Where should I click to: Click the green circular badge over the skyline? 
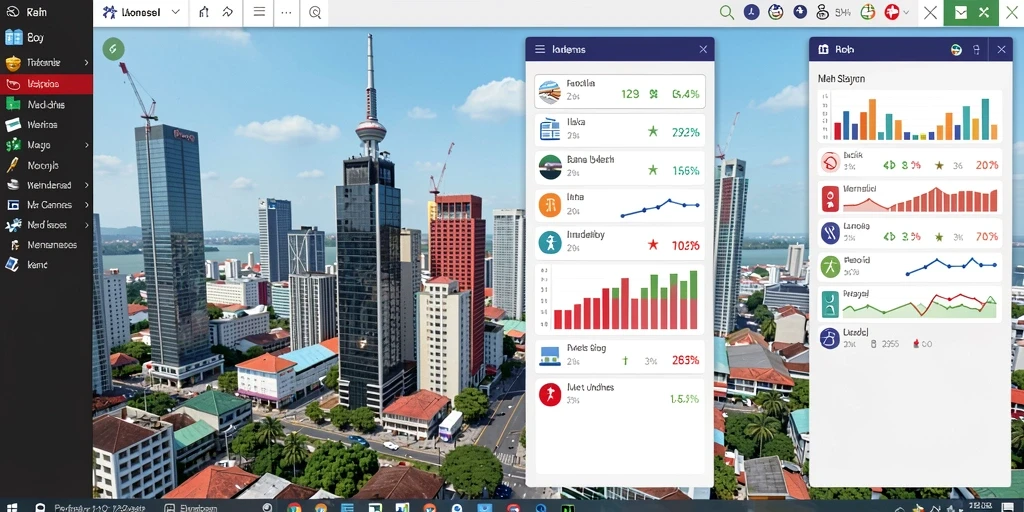113,48
